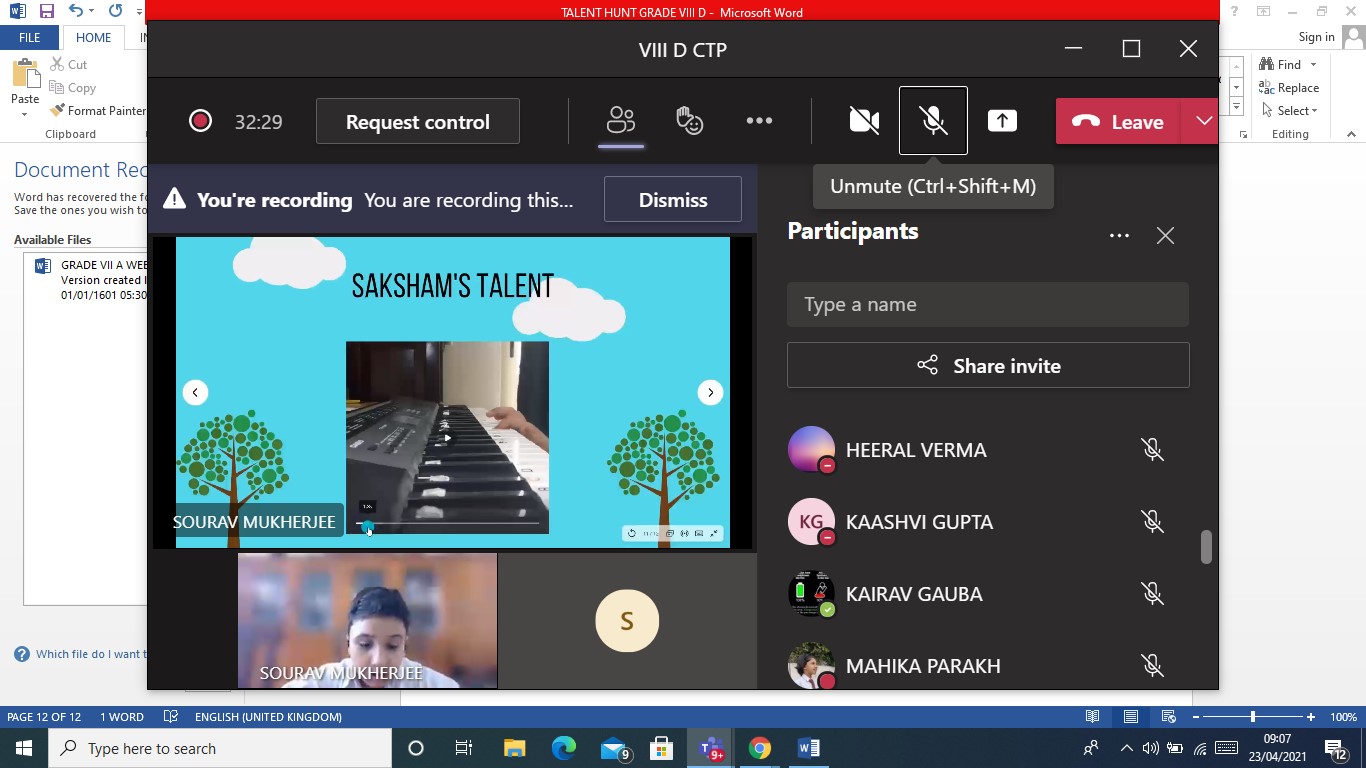This screenshot has height=768, width=1366.
Task: Click the zoom out minus button in Word
Action: coord(1195,717)
